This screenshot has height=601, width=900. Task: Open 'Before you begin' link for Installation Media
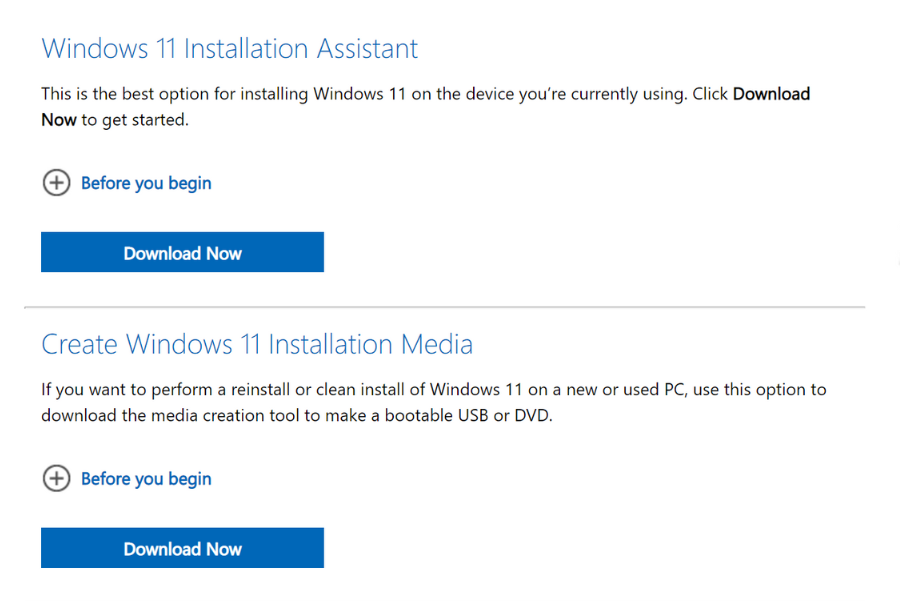click(x=146, y=479)
